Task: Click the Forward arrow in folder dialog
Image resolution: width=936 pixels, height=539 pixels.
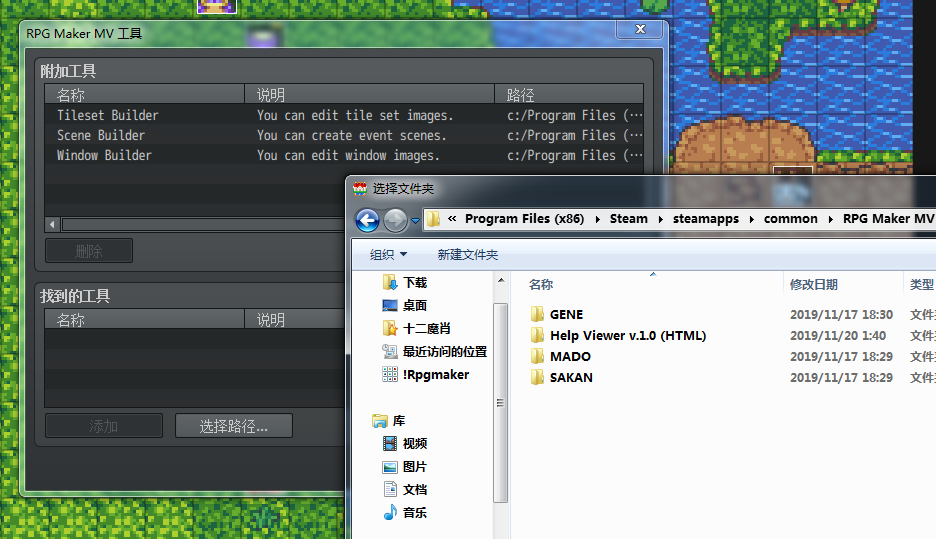Action: coord(395,220)
